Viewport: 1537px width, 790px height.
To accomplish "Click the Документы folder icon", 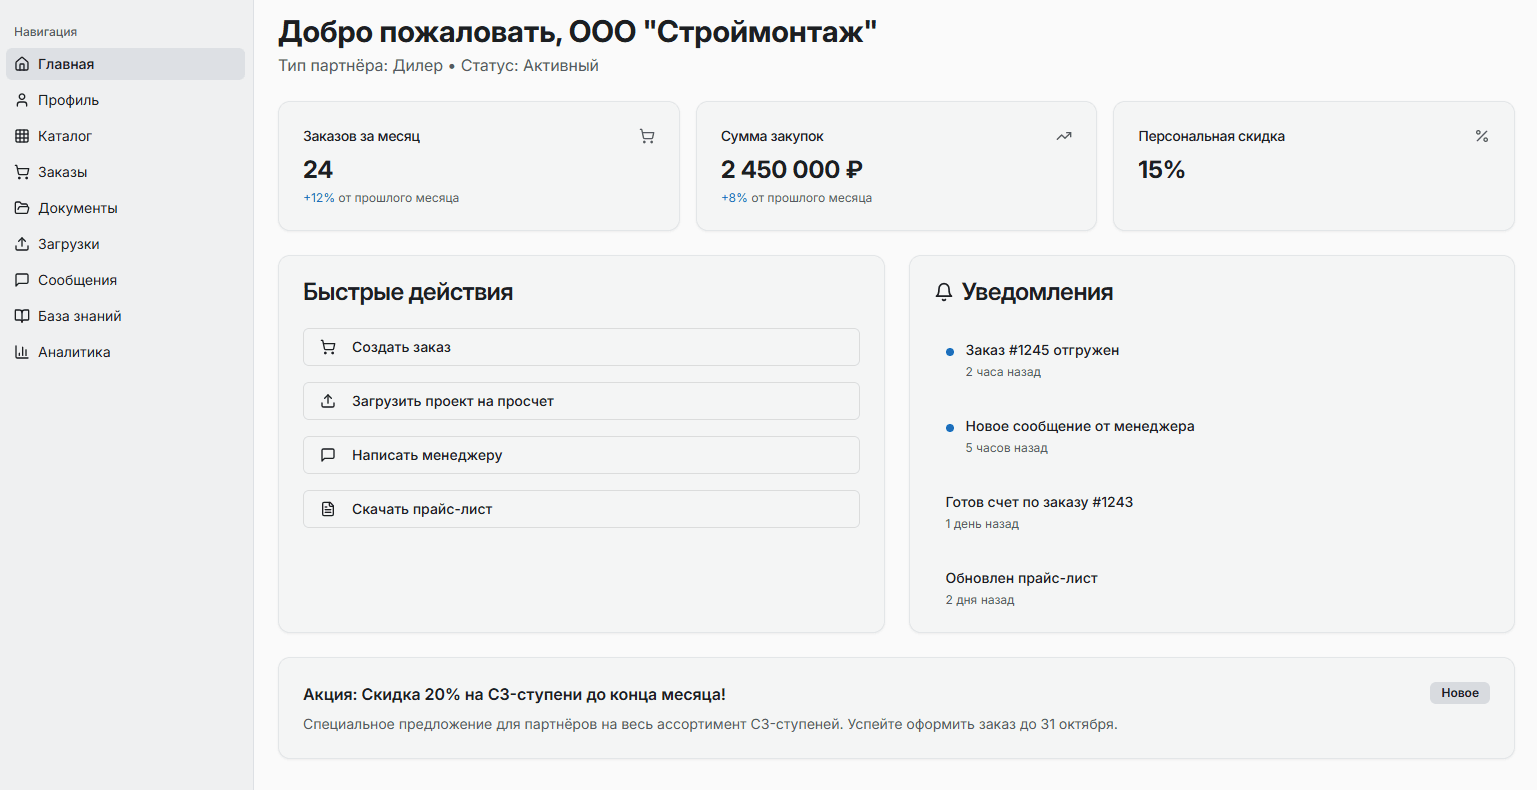I will pos(21,208).
